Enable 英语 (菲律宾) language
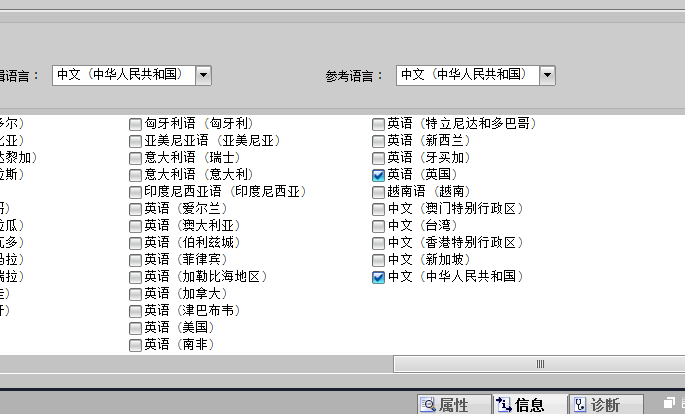This screenshot has width=685, height=414. [135, 261]
